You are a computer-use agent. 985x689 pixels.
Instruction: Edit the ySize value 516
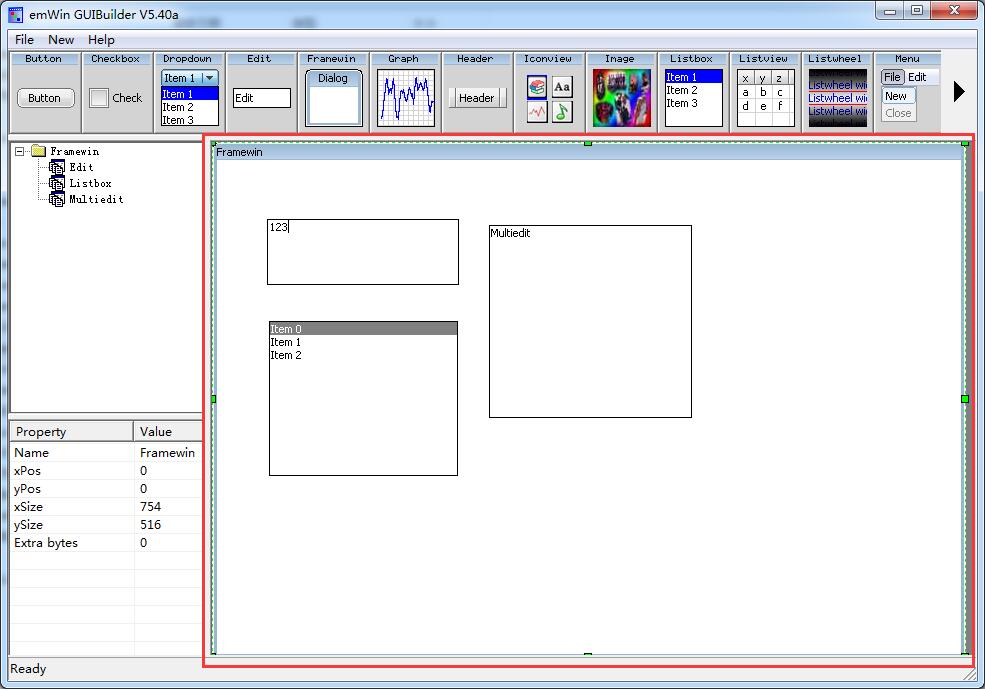(168, 524)
